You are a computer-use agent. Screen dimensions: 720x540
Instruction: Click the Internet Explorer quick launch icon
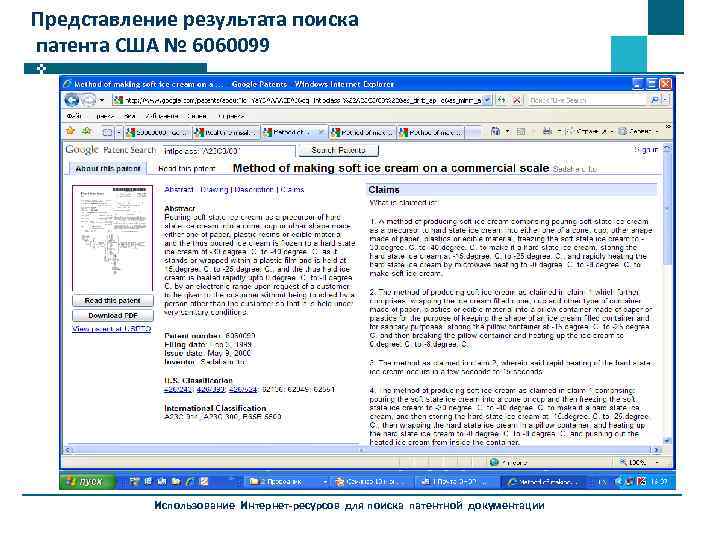point(190,481)
